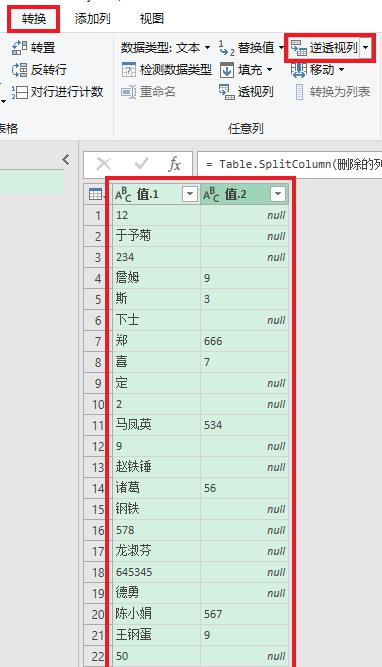Select the cell containing 567
Screen dimensions: 382x667
[x=245, y=614]
